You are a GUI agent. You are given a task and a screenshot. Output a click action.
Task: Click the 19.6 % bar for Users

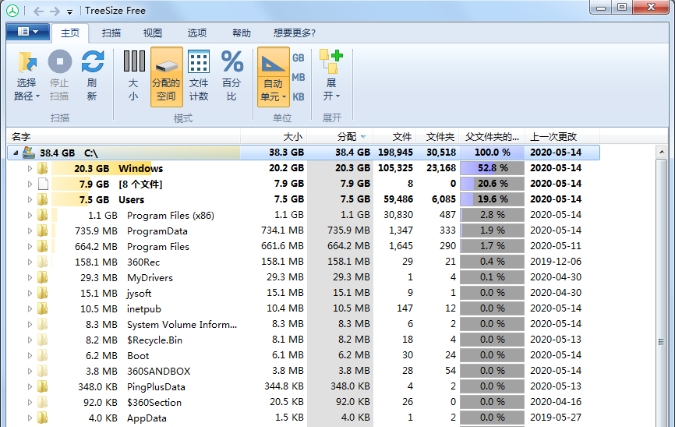tap(492, 199)
